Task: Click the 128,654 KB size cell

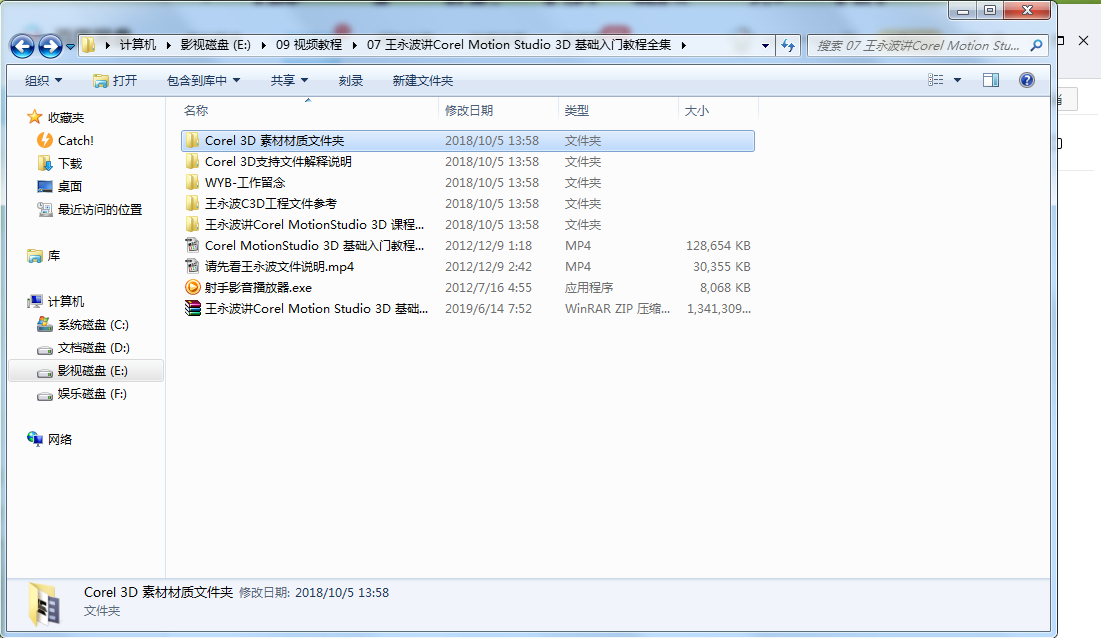Action: (x=718, y=246)
